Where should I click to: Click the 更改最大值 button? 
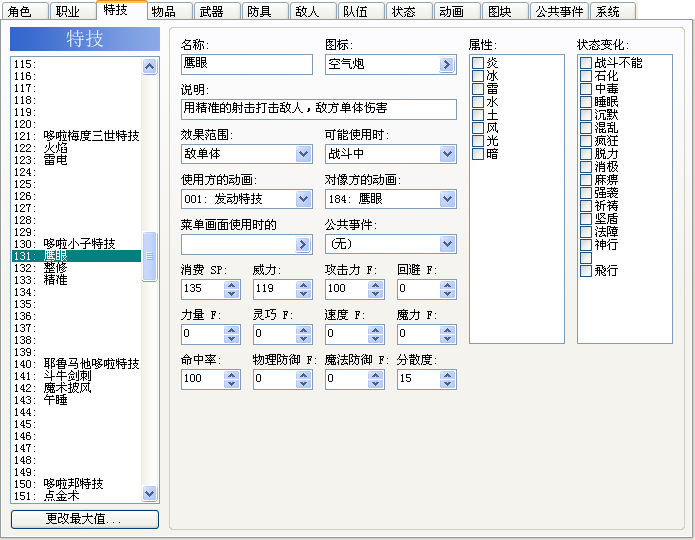pyautogui.click(x=85, y=519)
